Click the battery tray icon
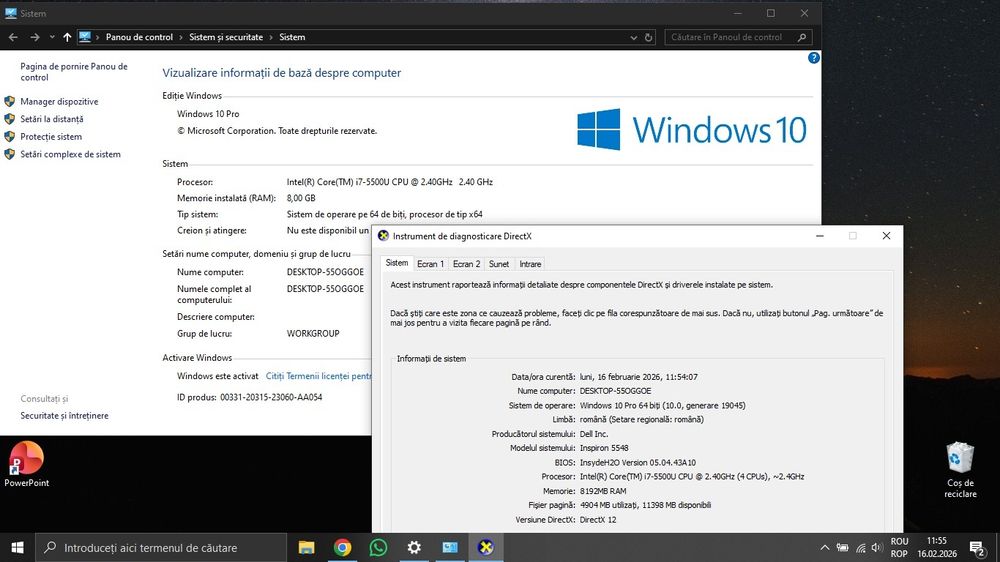Image resolution: width=1000 pixels, height=562 pixels. click(x=842, y=547)
